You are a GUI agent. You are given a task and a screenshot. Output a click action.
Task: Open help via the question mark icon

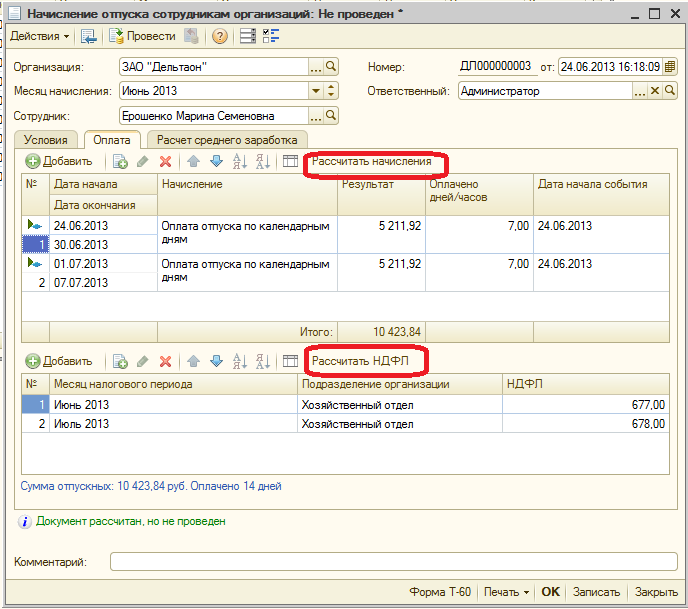219,36
